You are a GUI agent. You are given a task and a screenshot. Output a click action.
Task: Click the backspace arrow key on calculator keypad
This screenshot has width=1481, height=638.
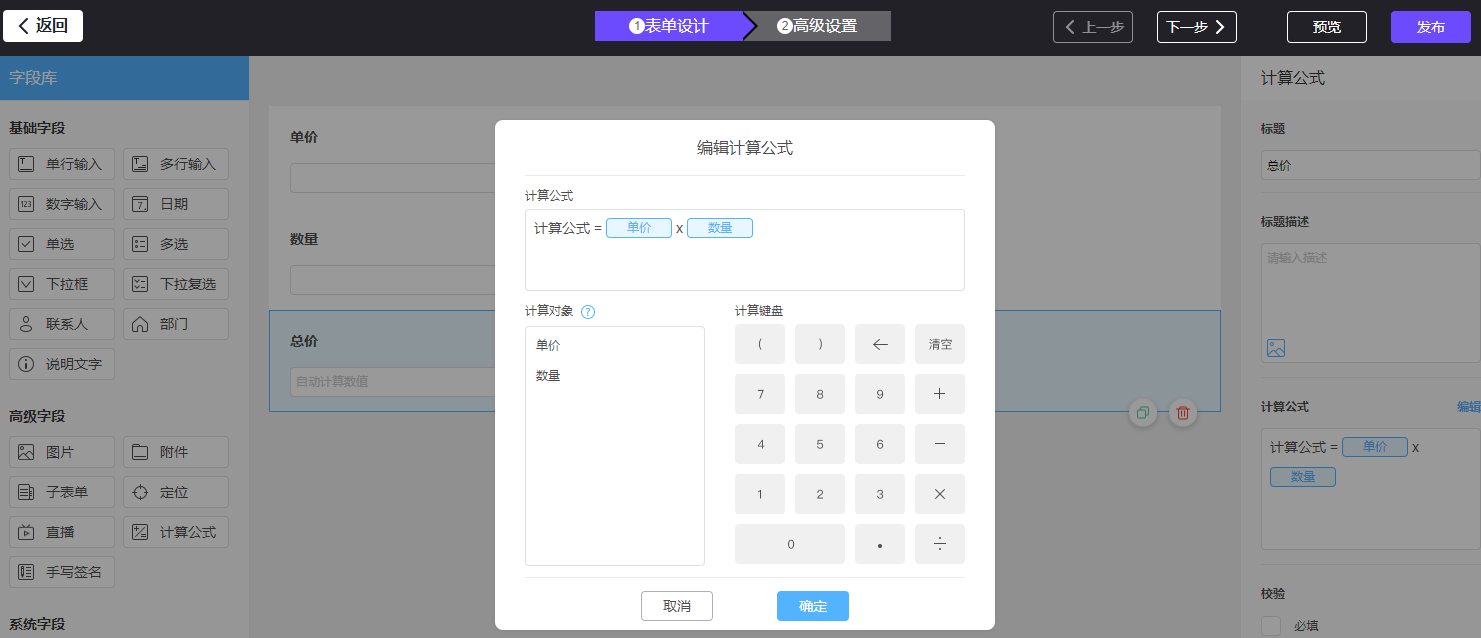879,344
